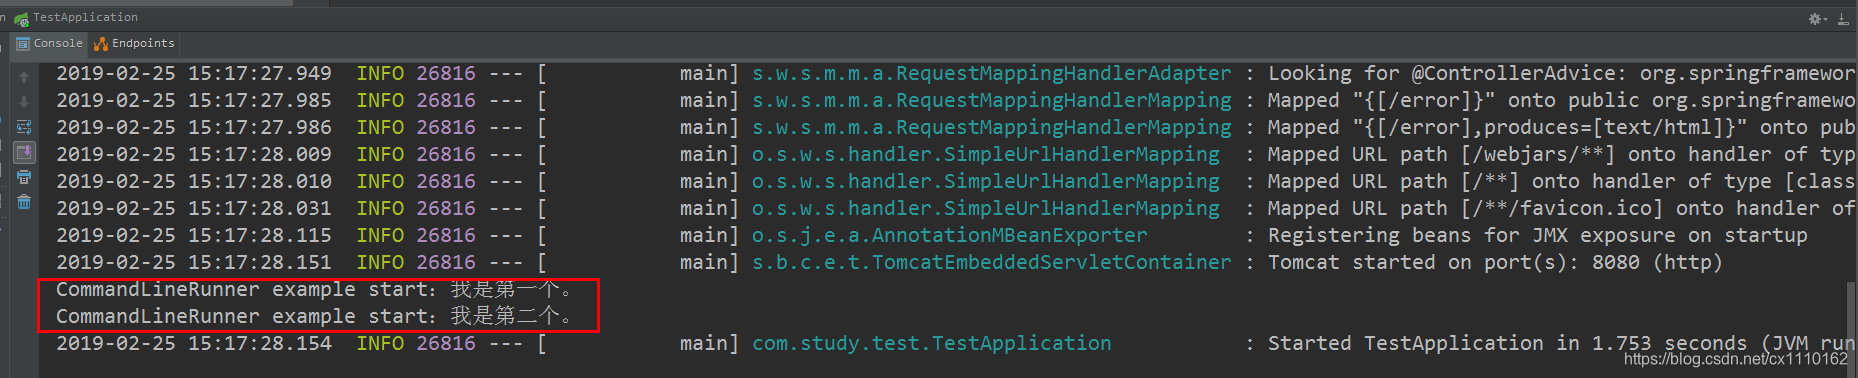The image size is (1858, 378).
Task: Open the Console tab
Action: point(49,44)
